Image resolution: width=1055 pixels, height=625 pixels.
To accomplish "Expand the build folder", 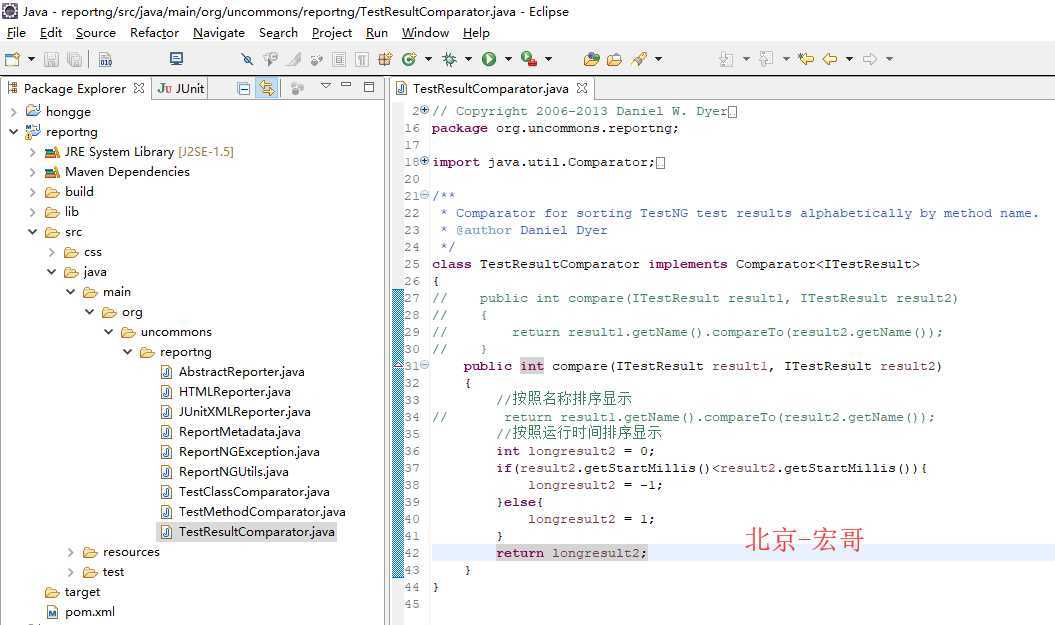I will click(32, 192).
